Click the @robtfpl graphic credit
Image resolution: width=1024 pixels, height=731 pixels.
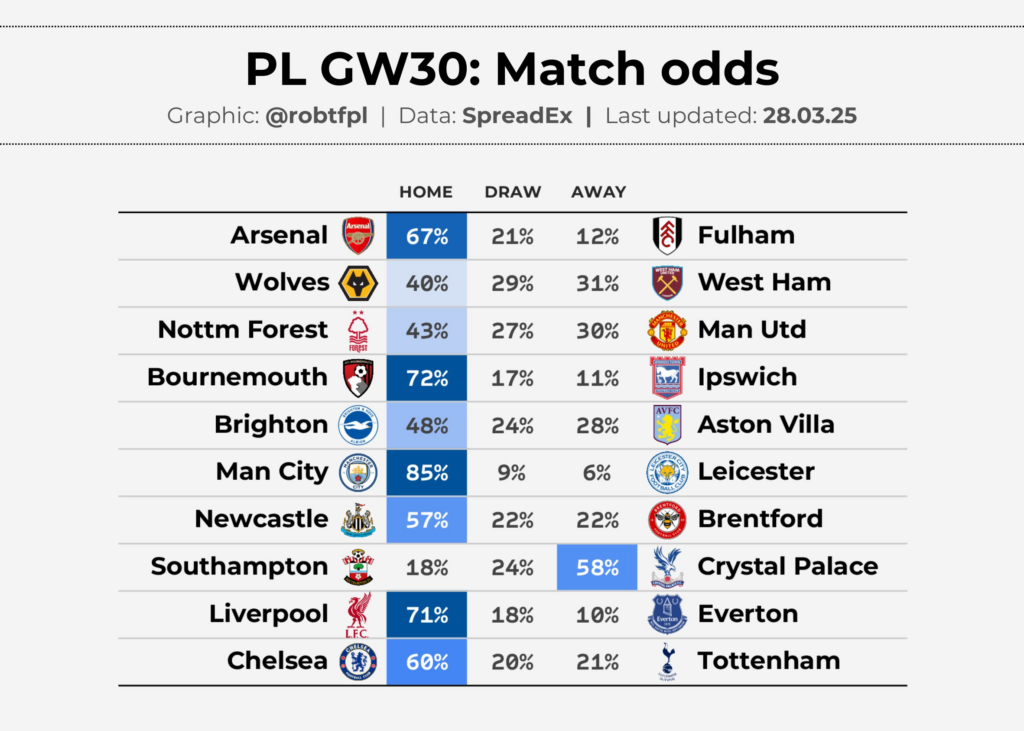pos(316,116)
